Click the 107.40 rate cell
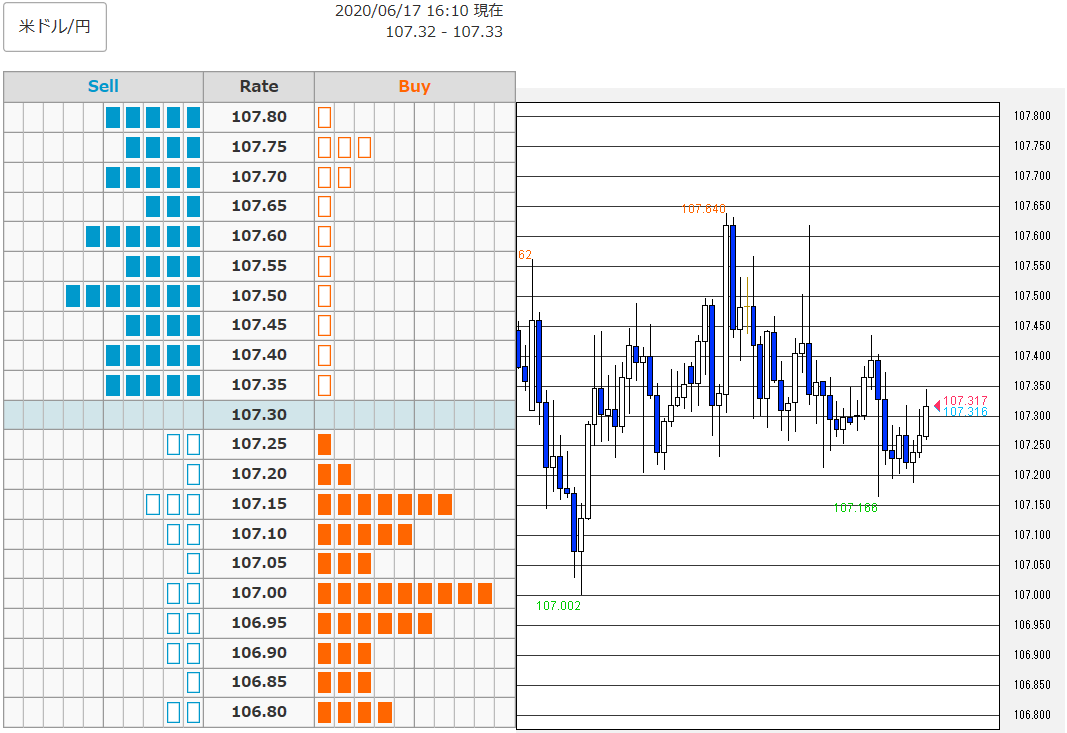1067x733 pixels. pyautogui.click(x=259, y=355)
